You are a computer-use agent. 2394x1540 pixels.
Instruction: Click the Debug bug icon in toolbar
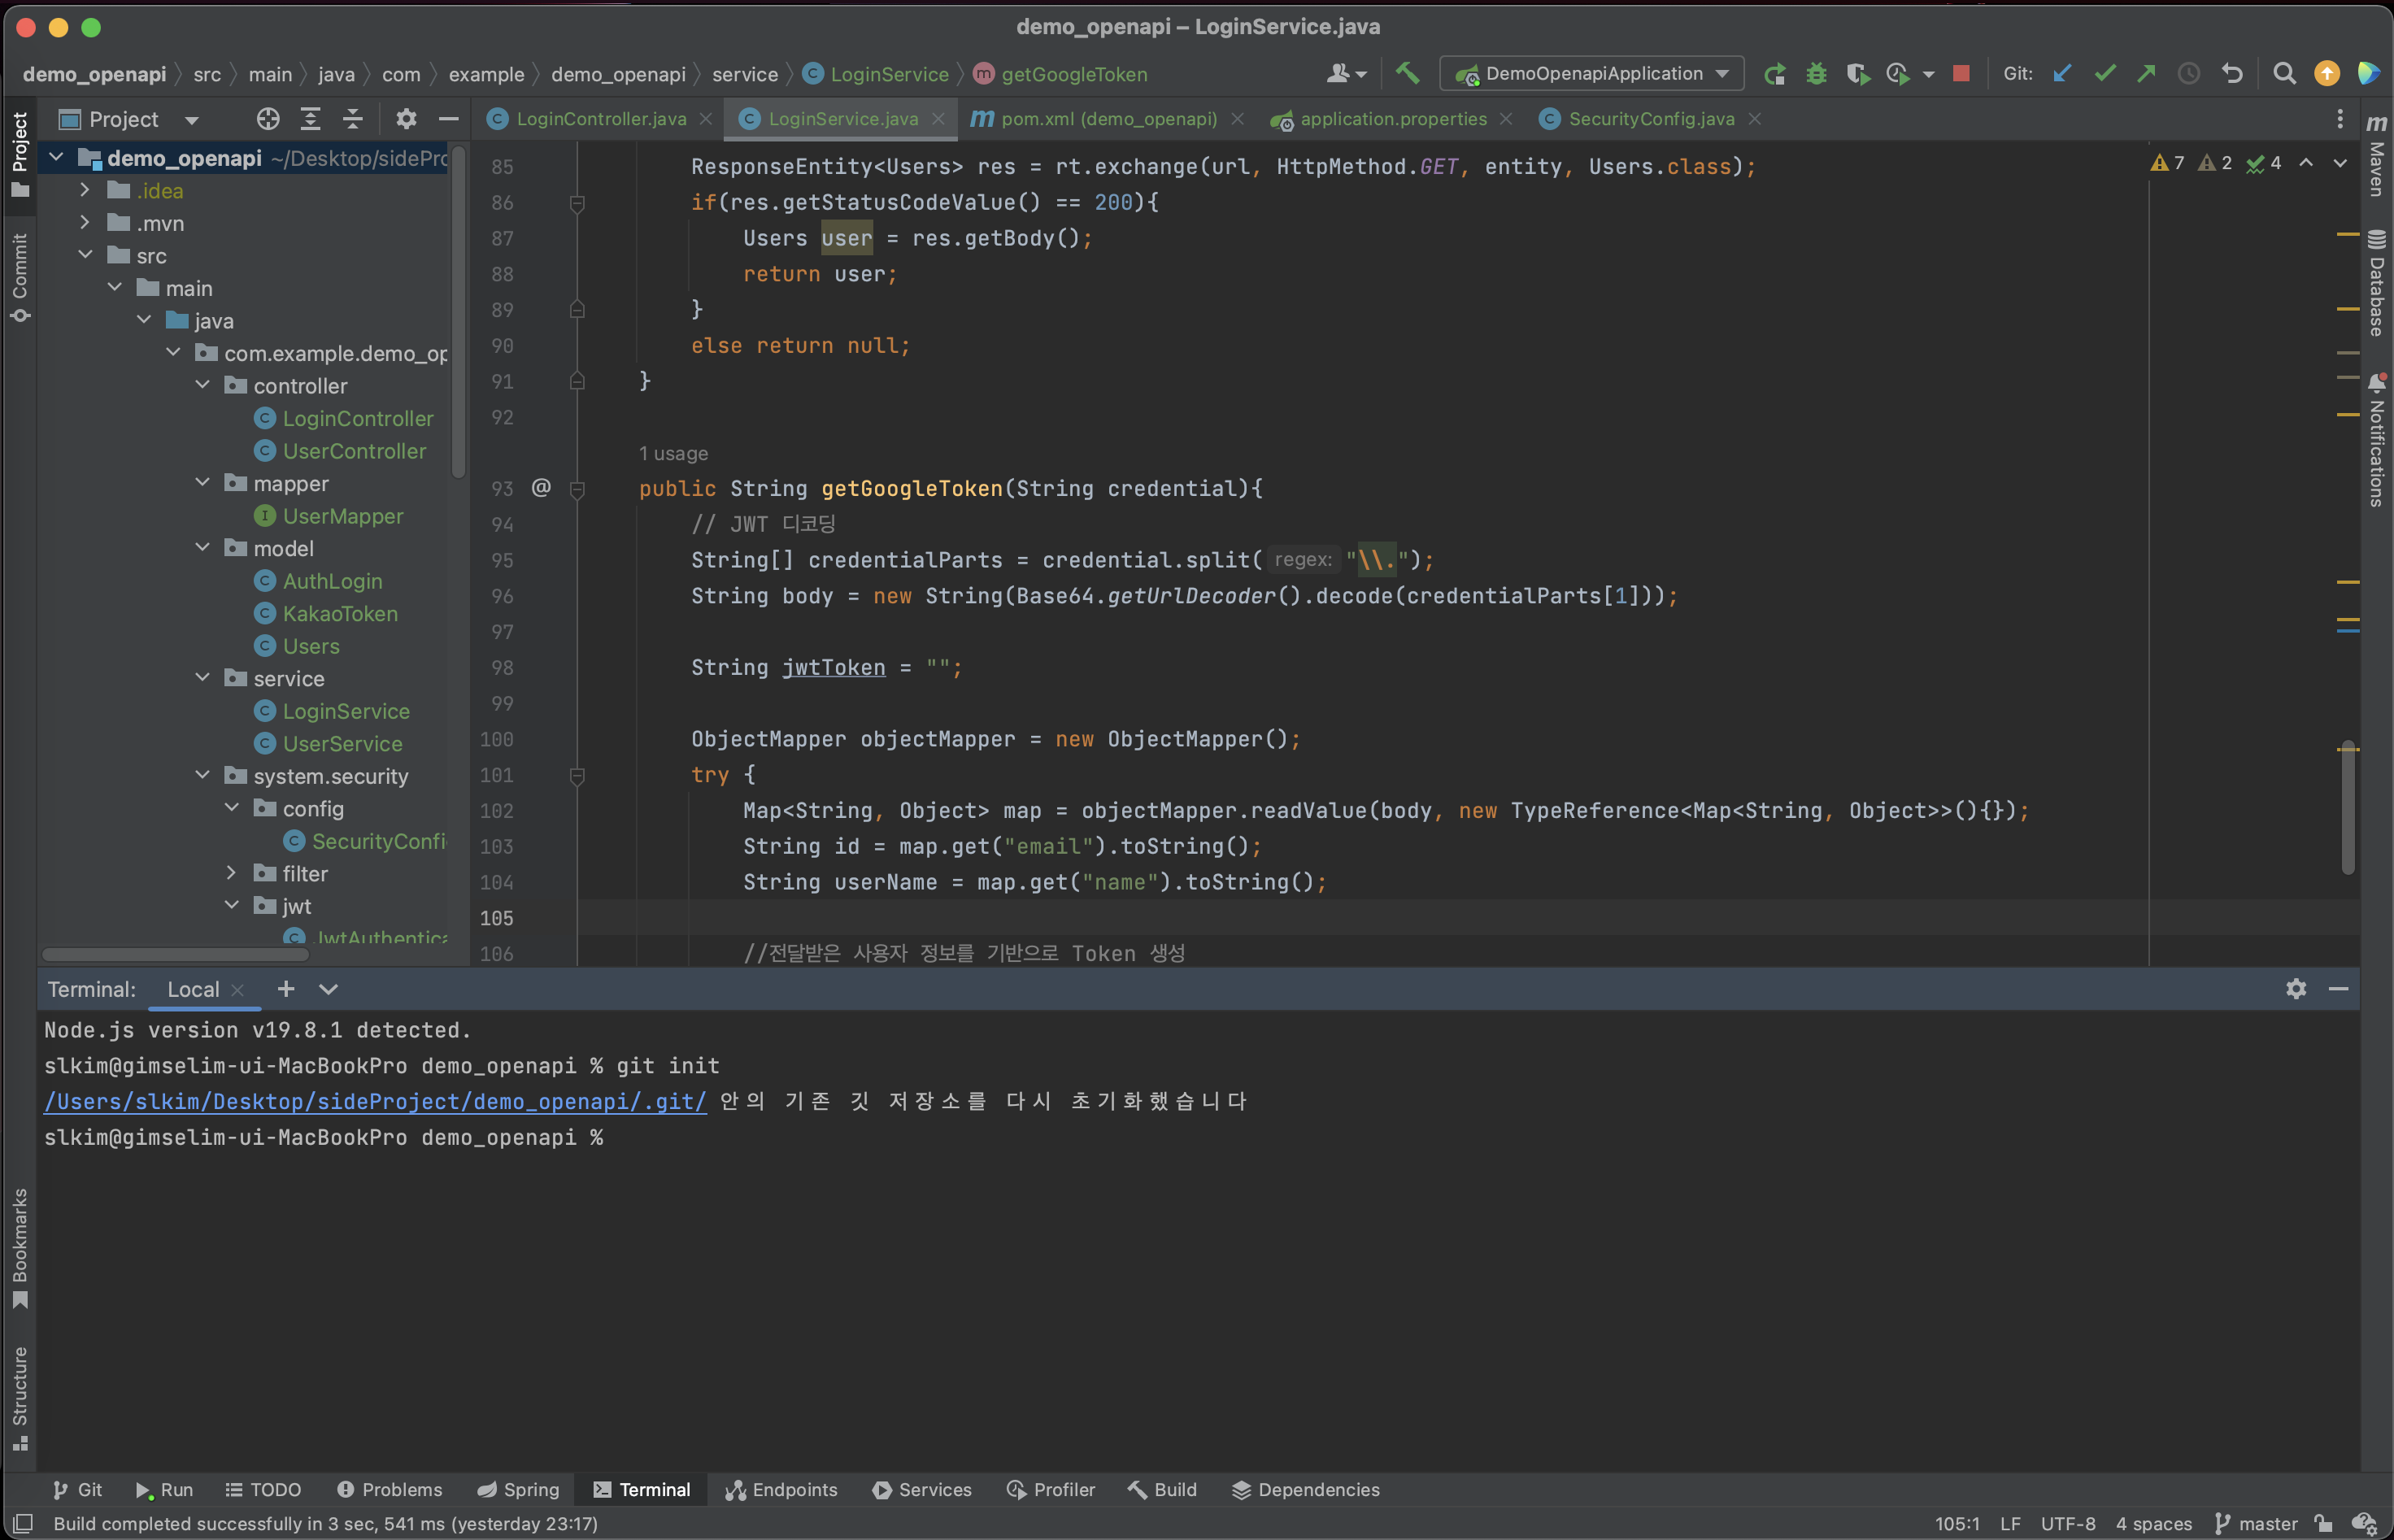(1816, 74)
